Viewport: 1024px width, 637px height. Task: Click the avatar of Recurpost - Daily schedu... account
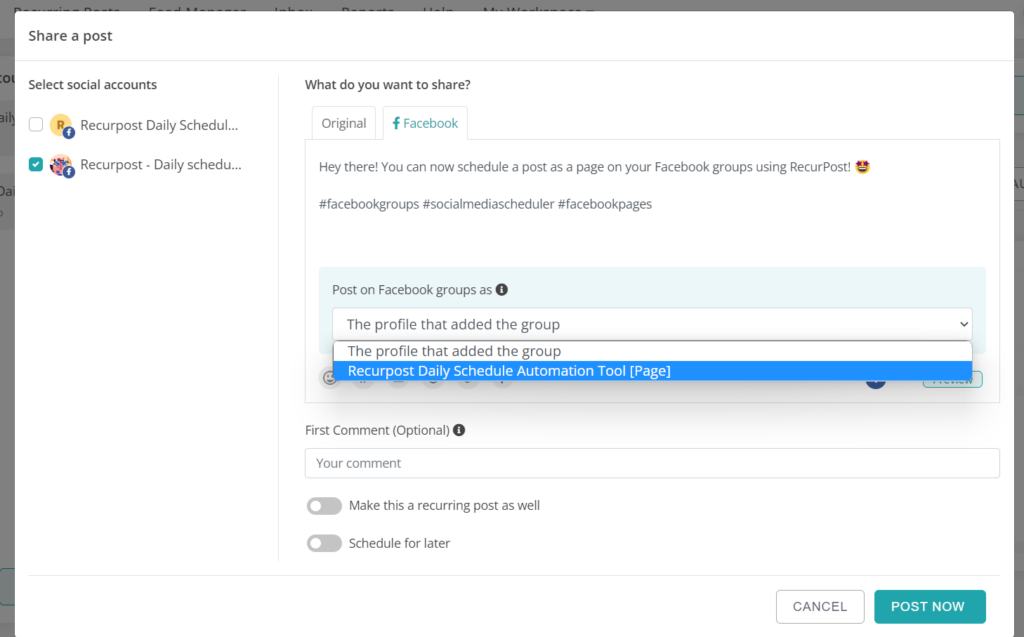(61, 165)
